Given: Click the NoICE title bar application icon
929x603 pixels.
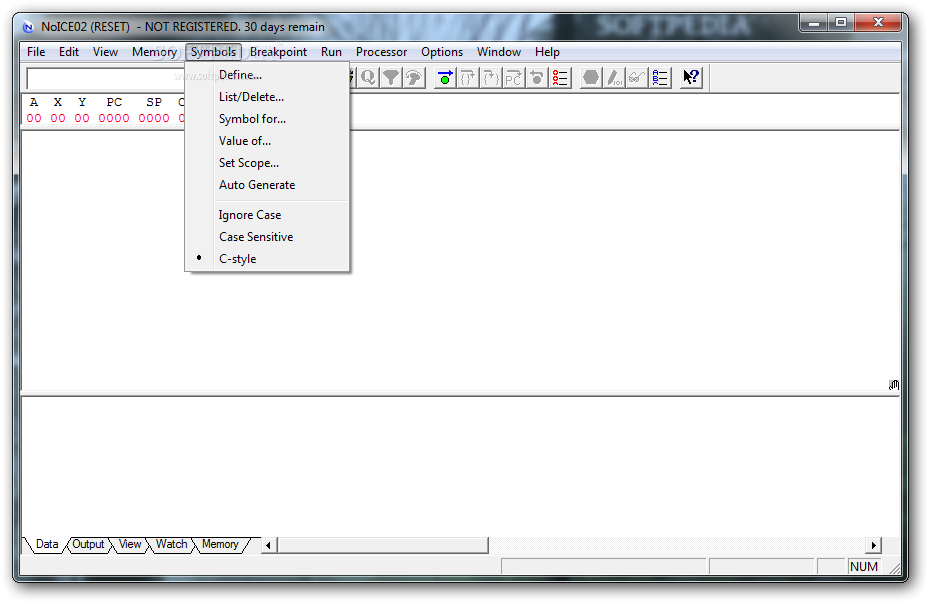Looking at the screenshot, I should click(x=28, y=27).
